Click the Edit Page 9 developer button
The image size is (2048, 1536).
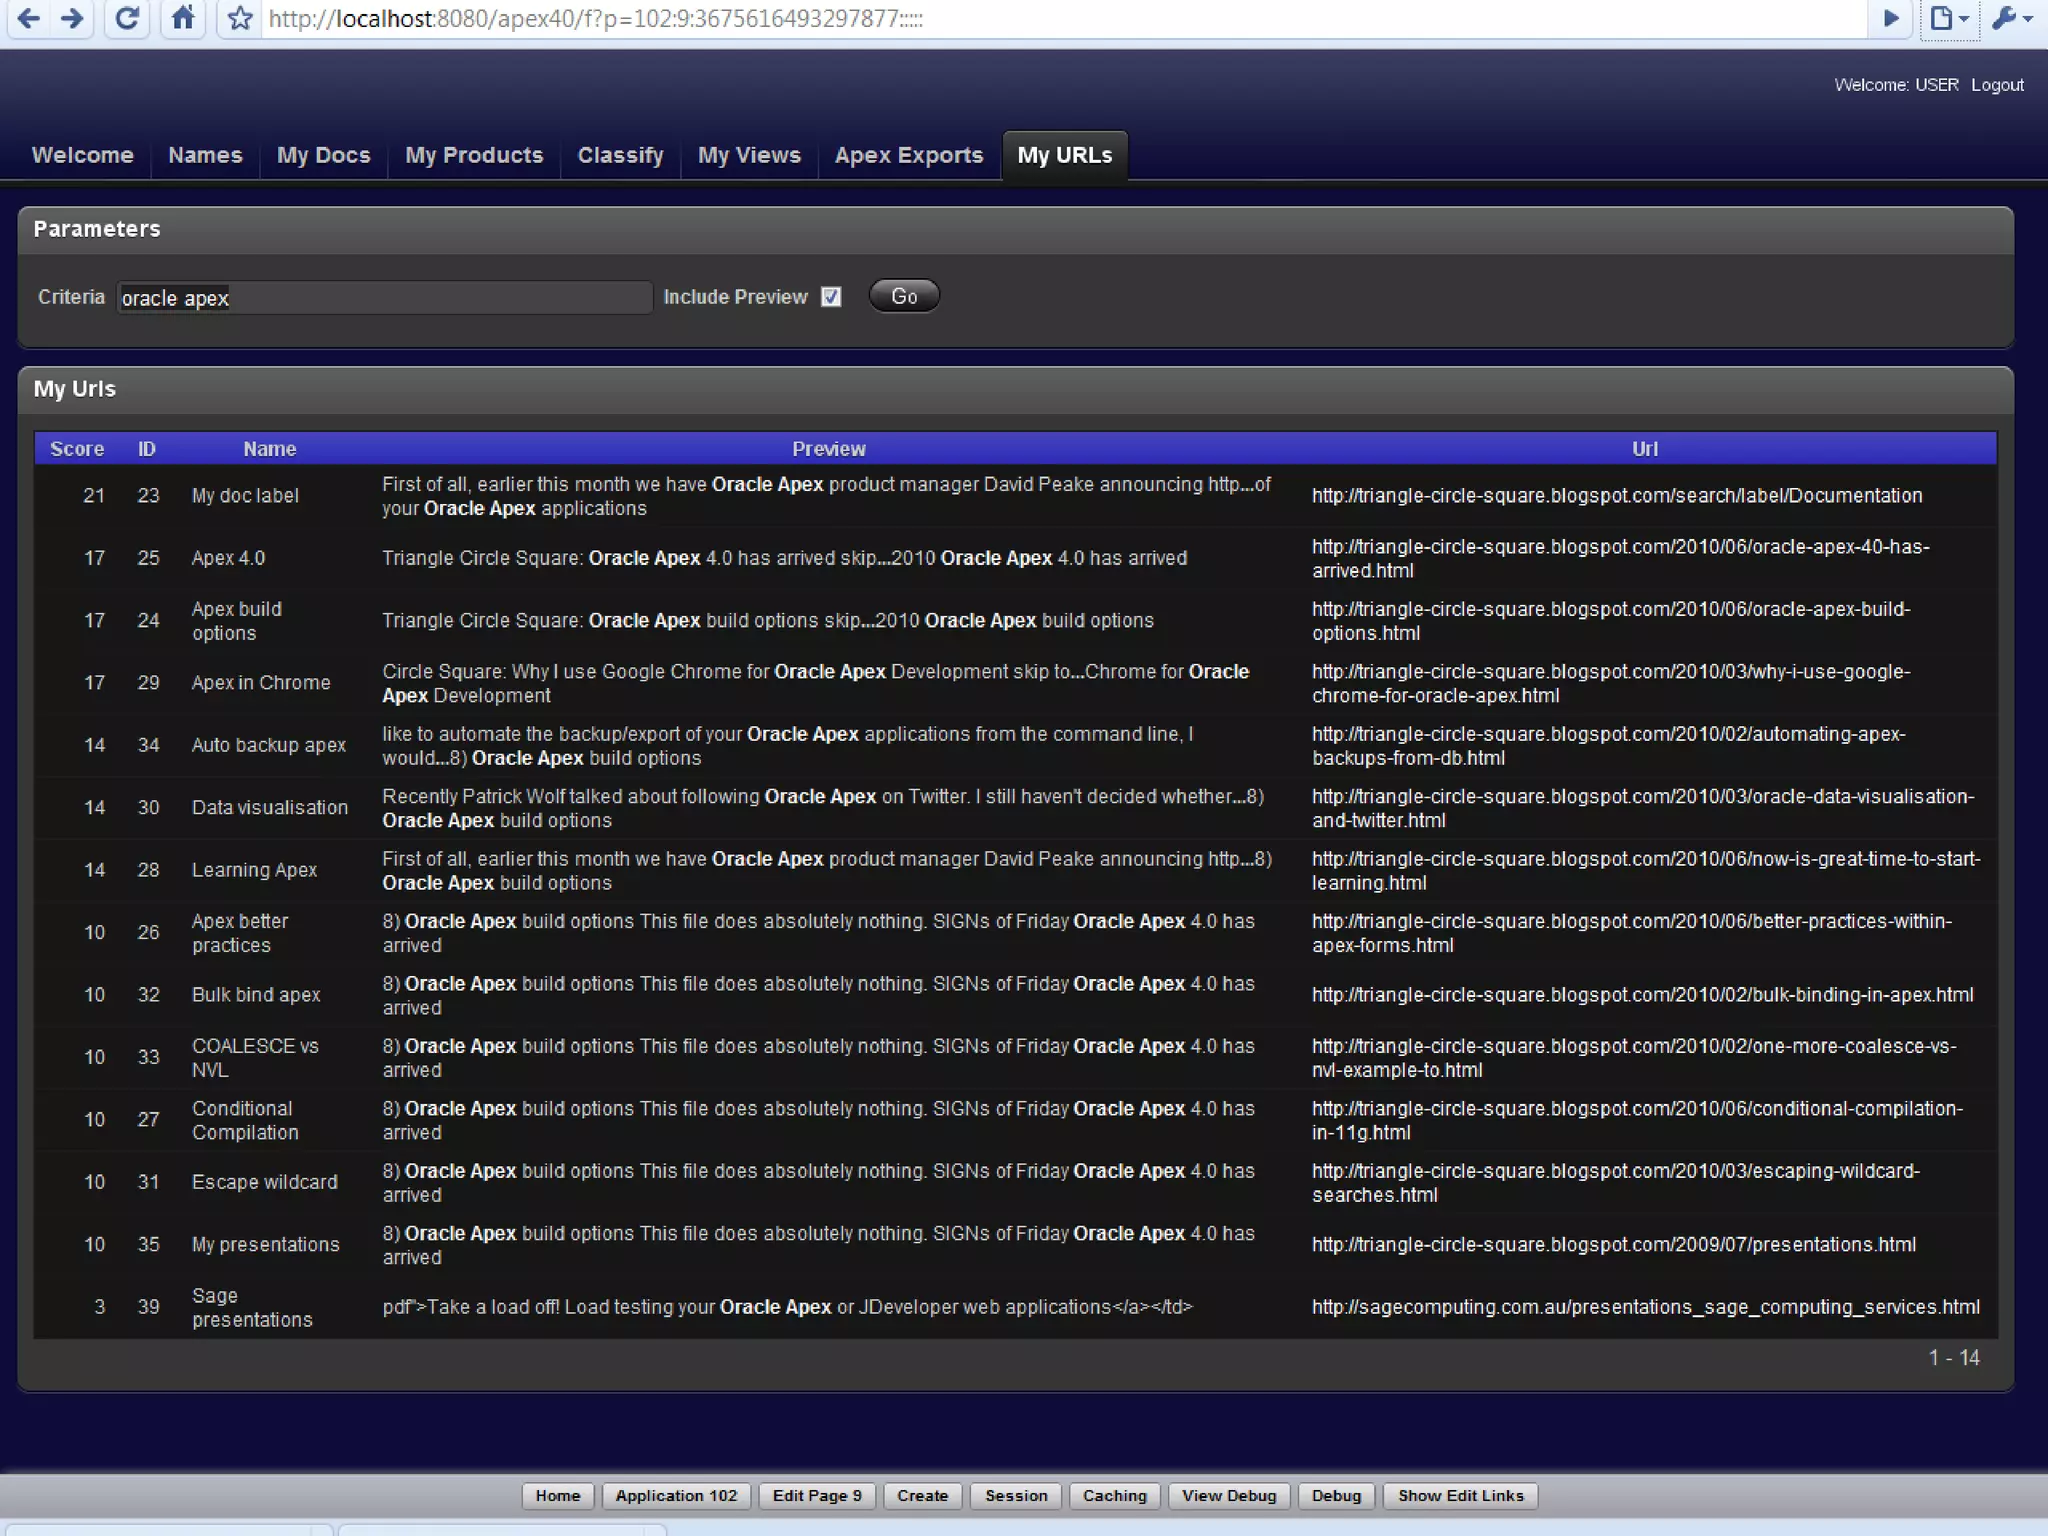tap(816, 1495)
